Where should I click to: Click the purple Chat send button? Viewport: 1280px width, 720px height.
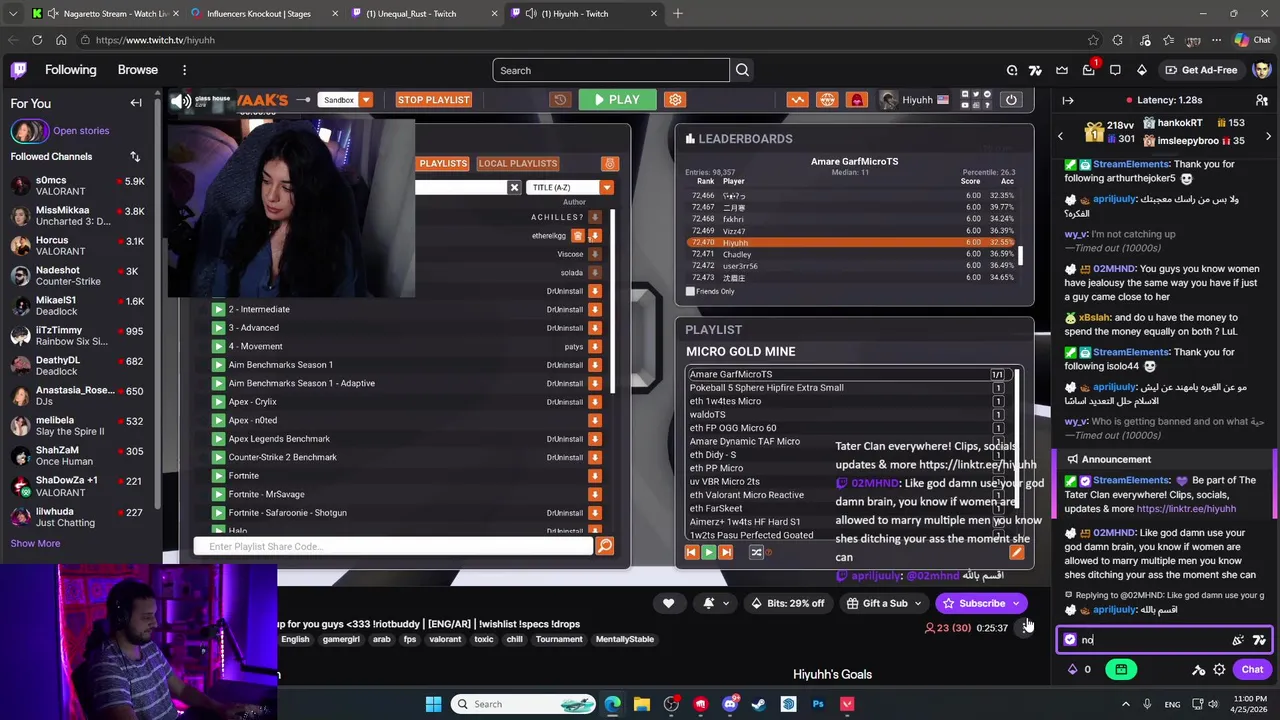point(1252,669)
